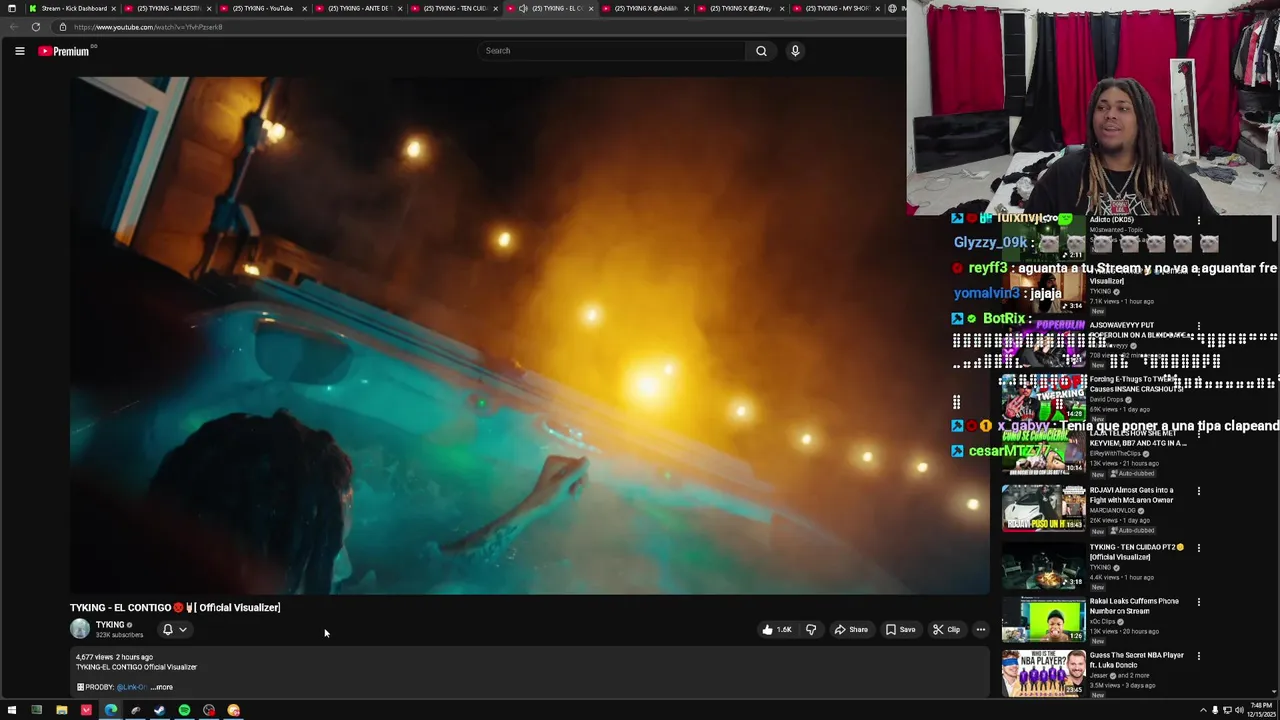Click RDJAVI Almost Gets into a Fight title
Screen dimensions: 1280x720
point(1132,495)
